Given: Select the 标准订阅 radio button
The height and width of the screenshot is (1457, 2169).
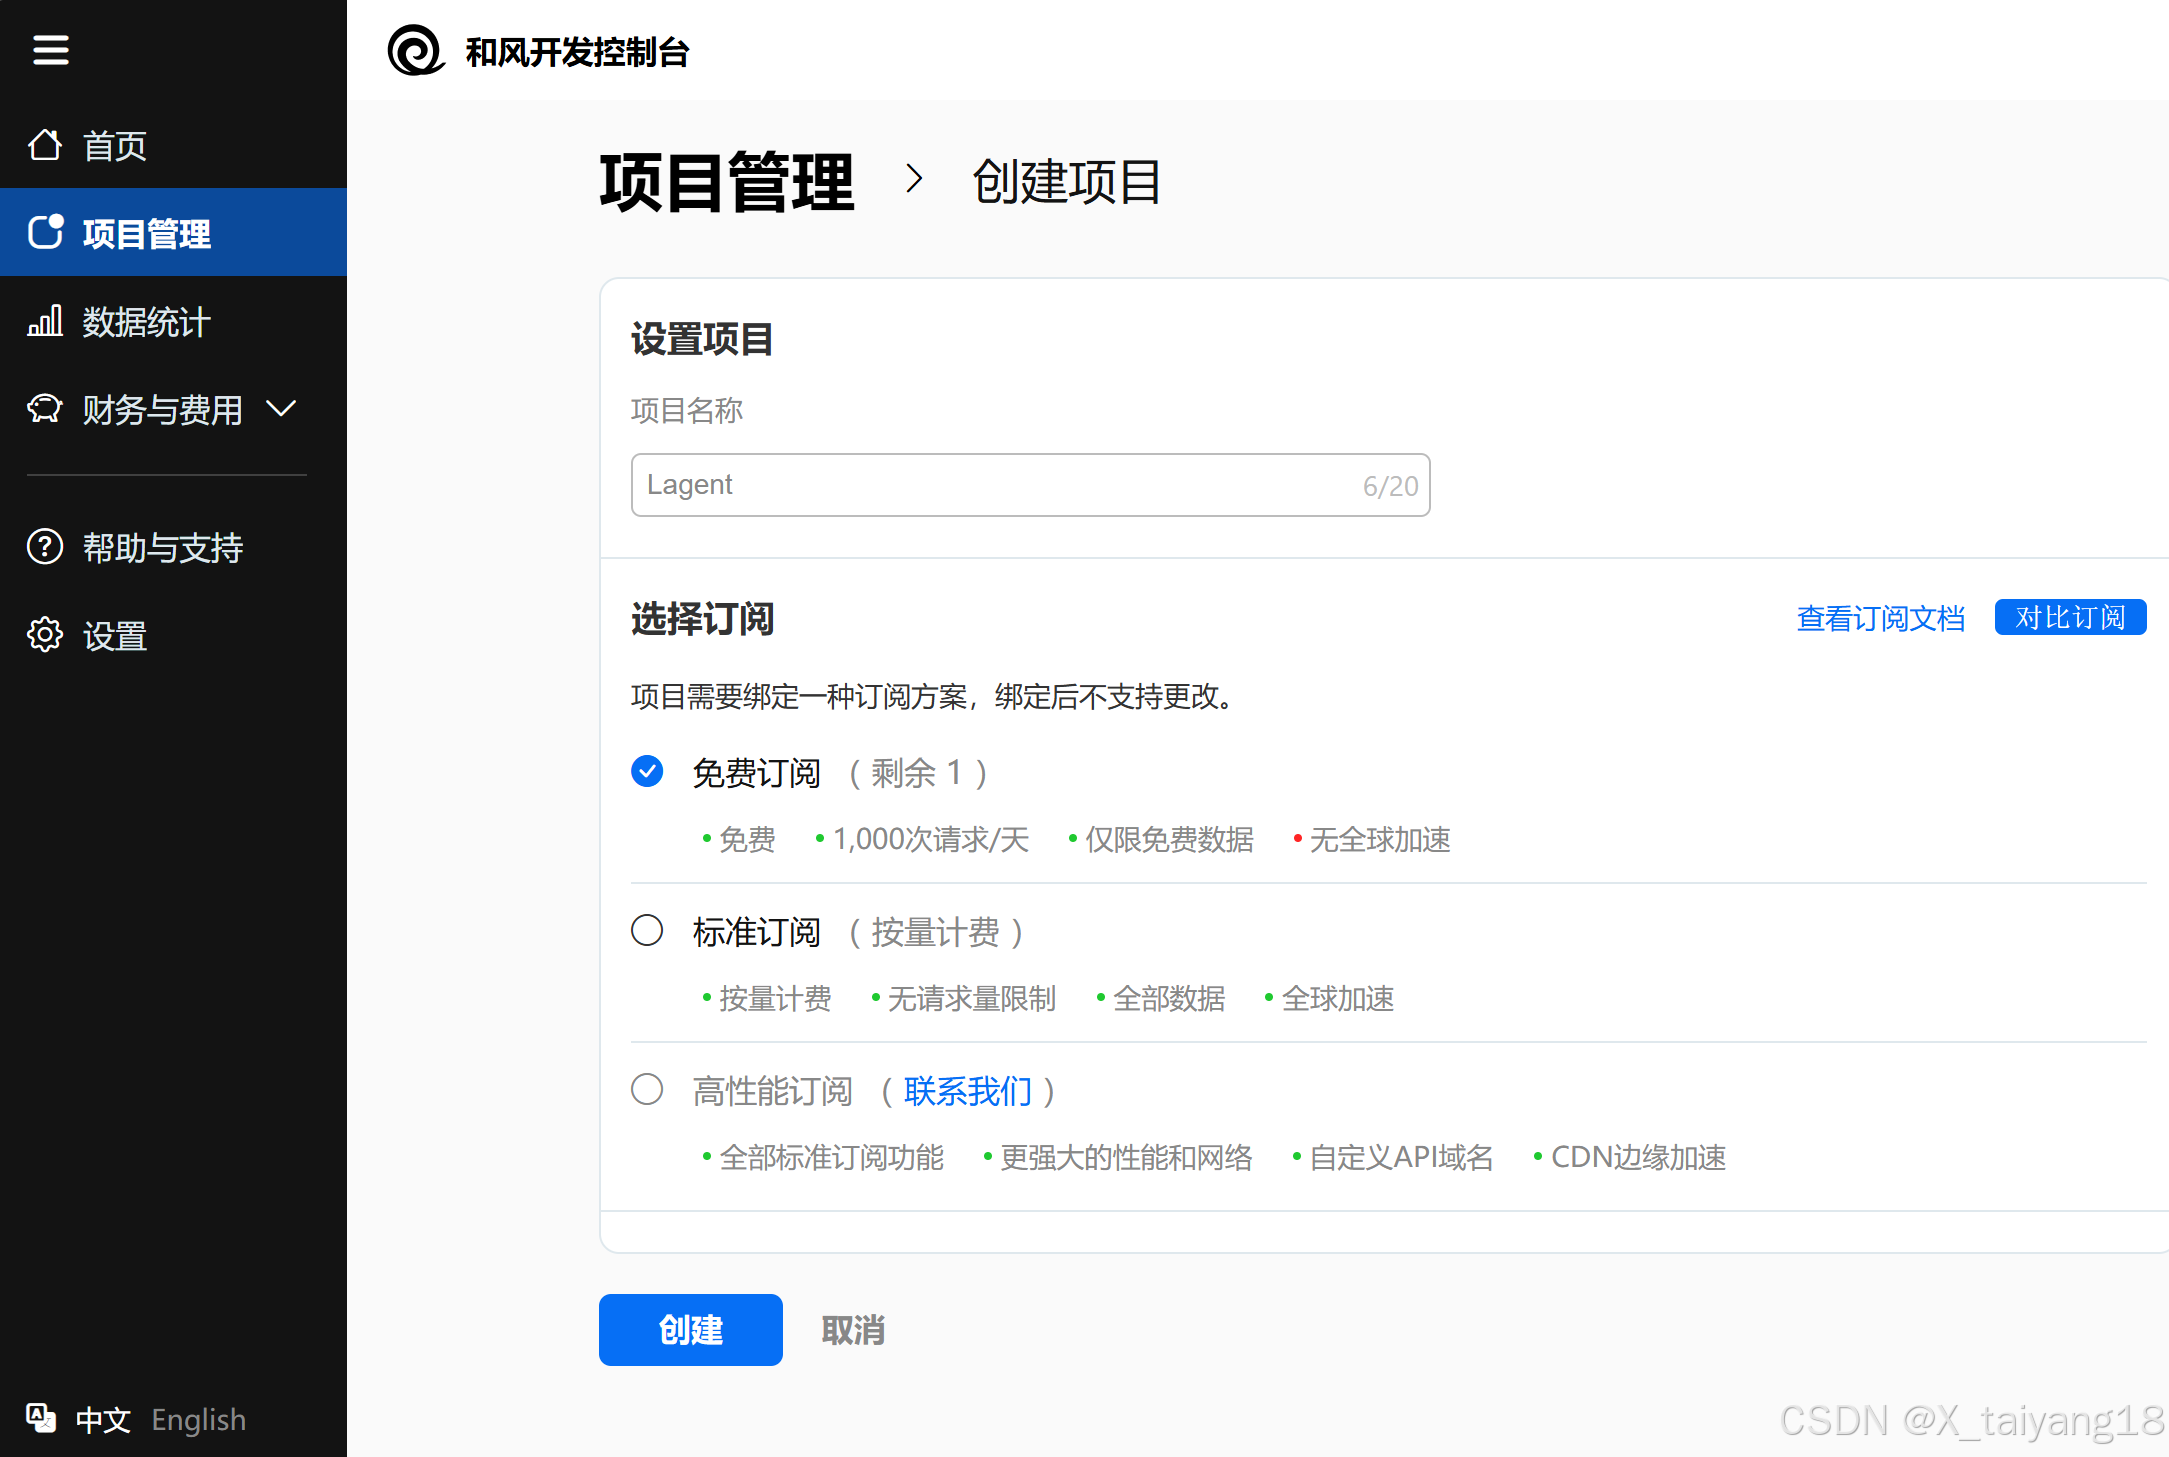Looking at the screenshot, I should pos(647,930).
